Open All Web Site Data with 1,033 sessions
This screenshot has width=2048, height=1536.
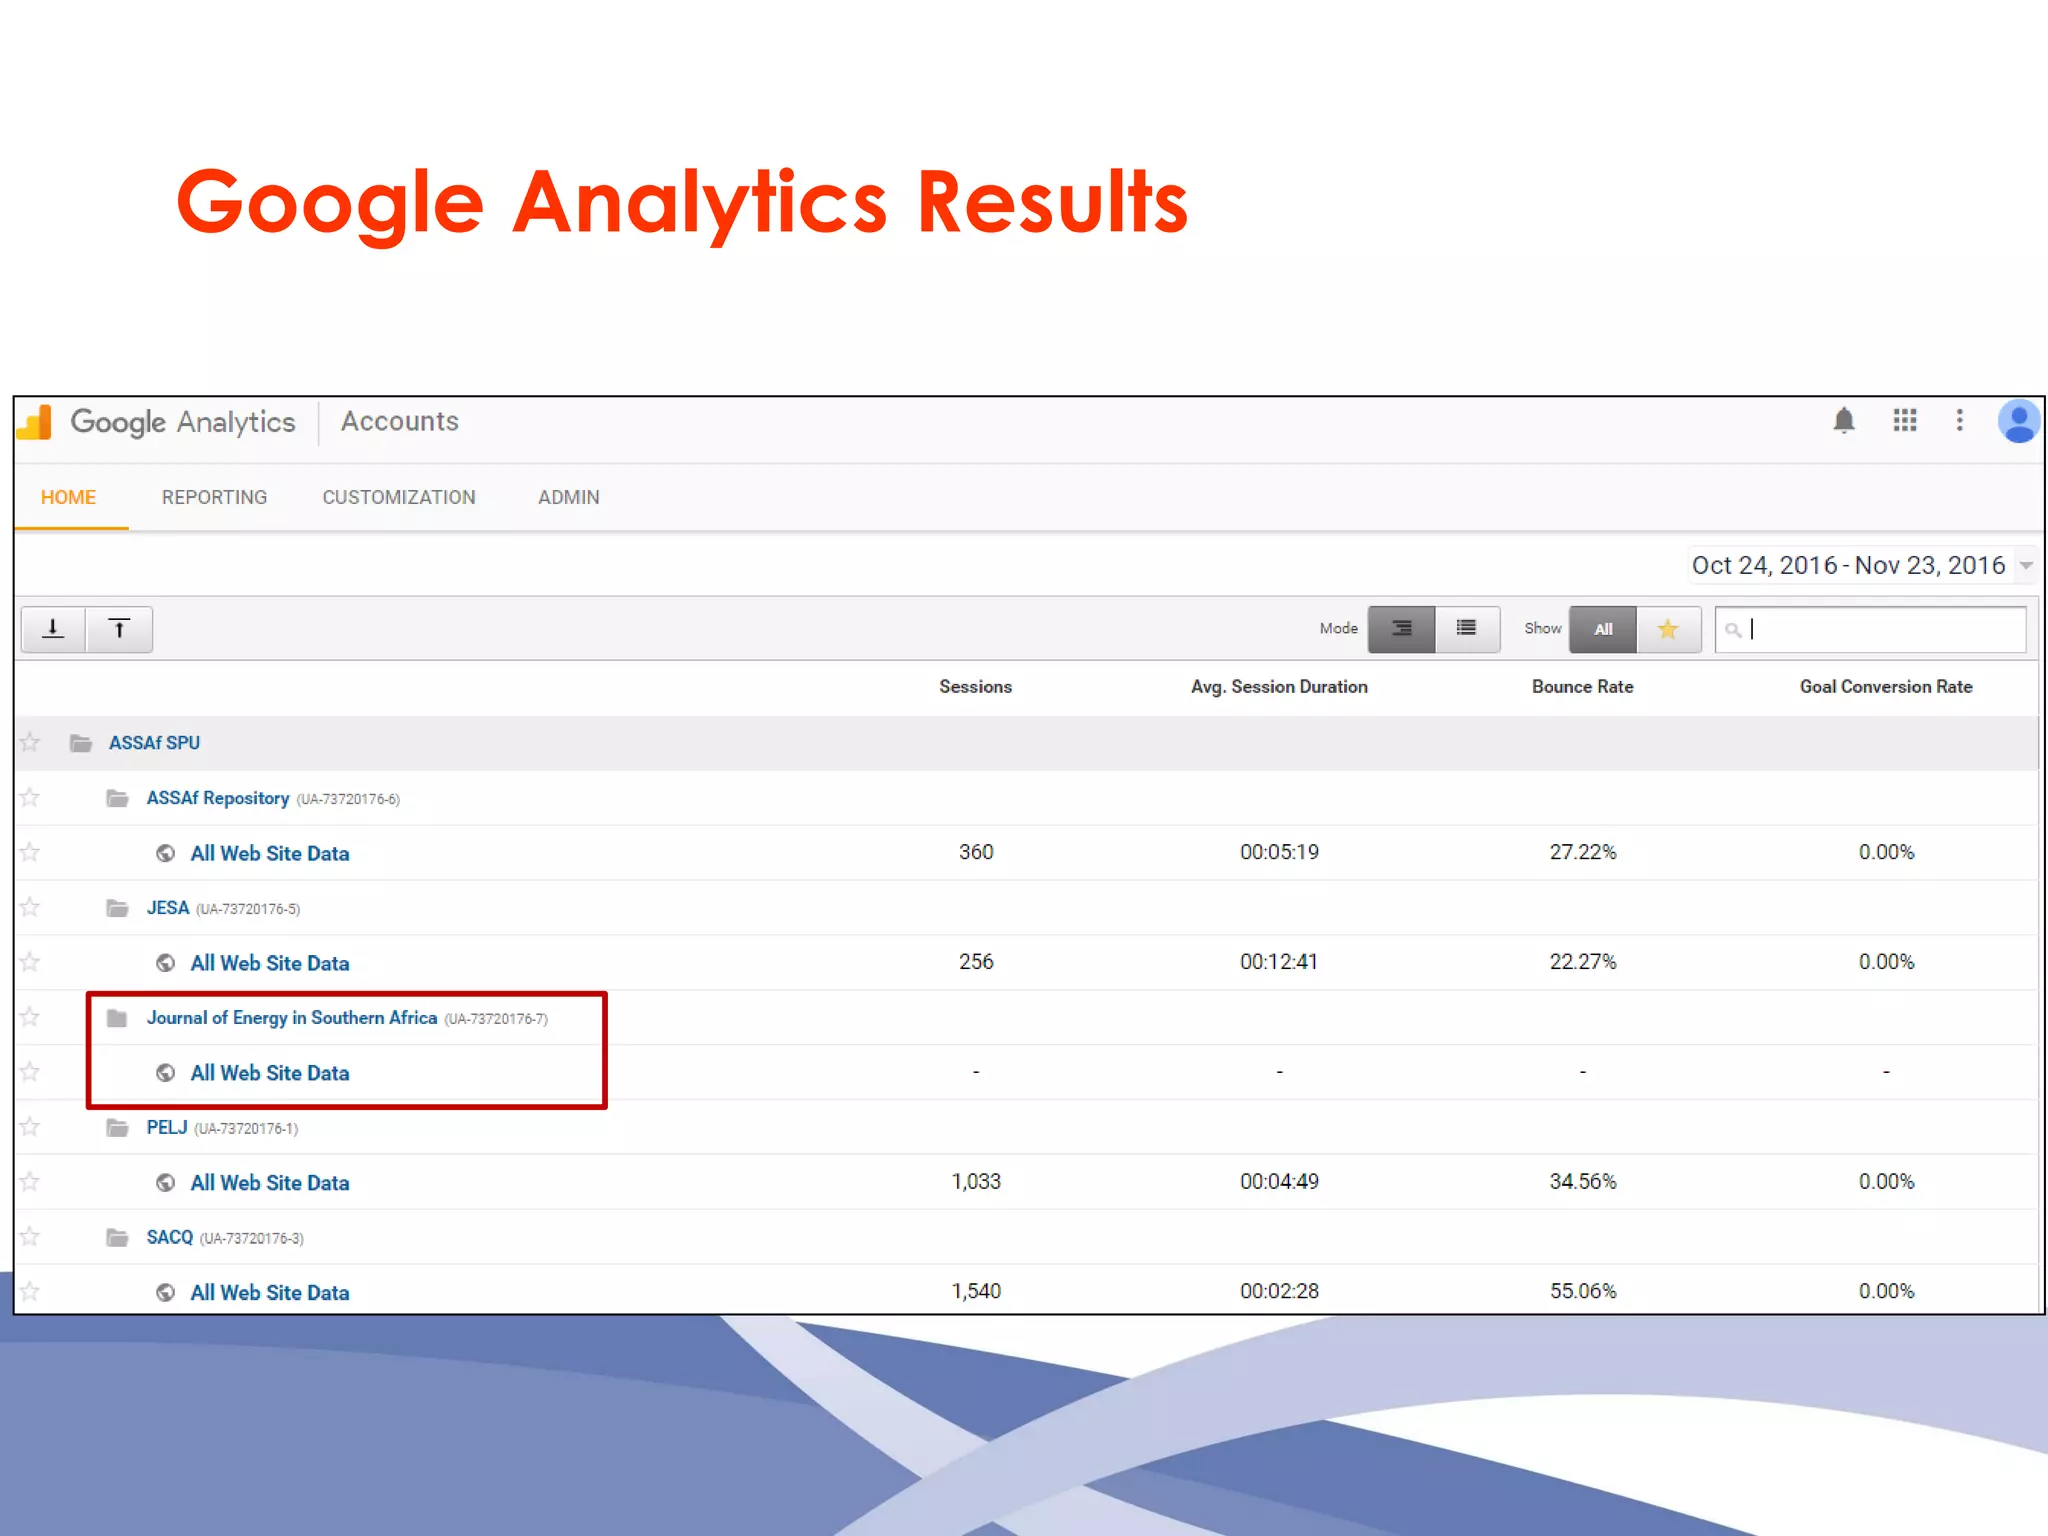point(270,1183)
